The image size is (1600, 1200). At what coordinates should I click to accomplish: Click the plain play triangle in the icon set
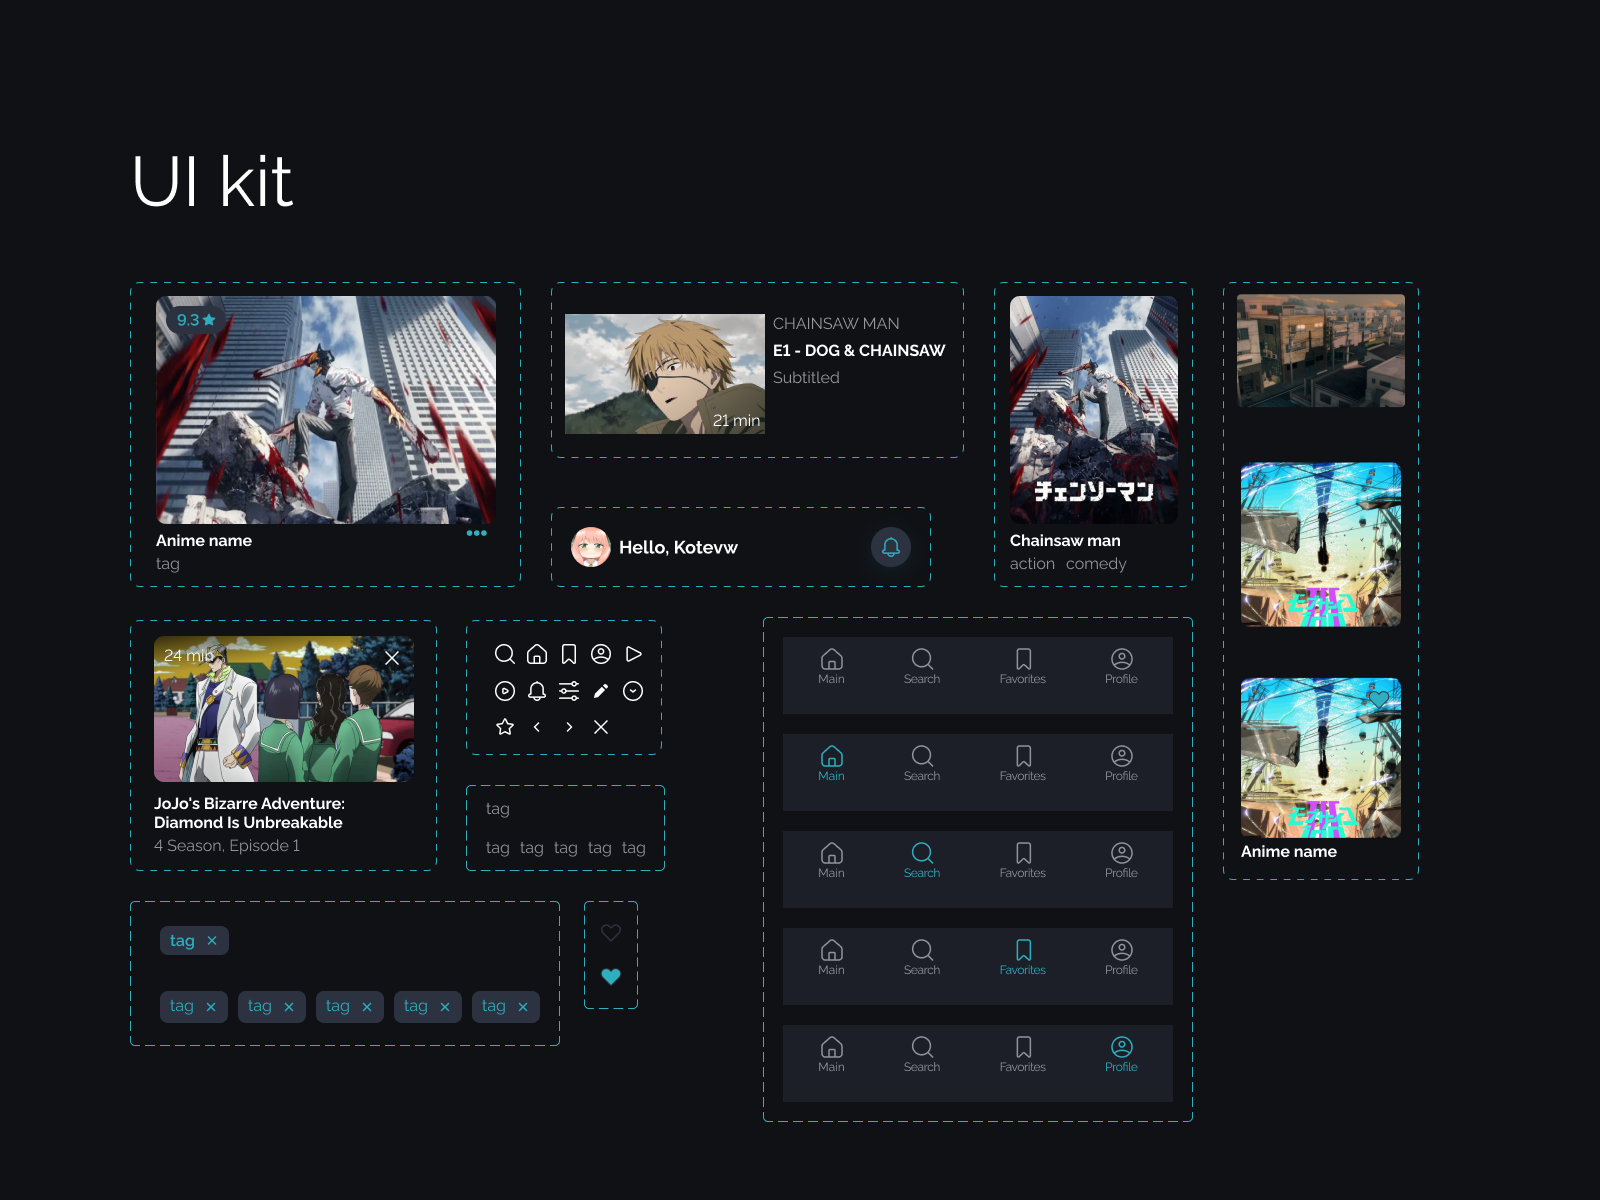click(x=633, y=654)
